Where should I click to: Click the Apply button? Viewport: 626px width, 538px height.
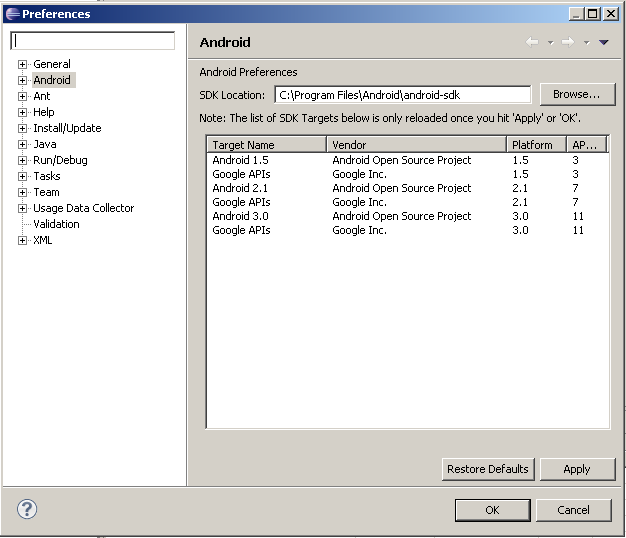(577, 469)
